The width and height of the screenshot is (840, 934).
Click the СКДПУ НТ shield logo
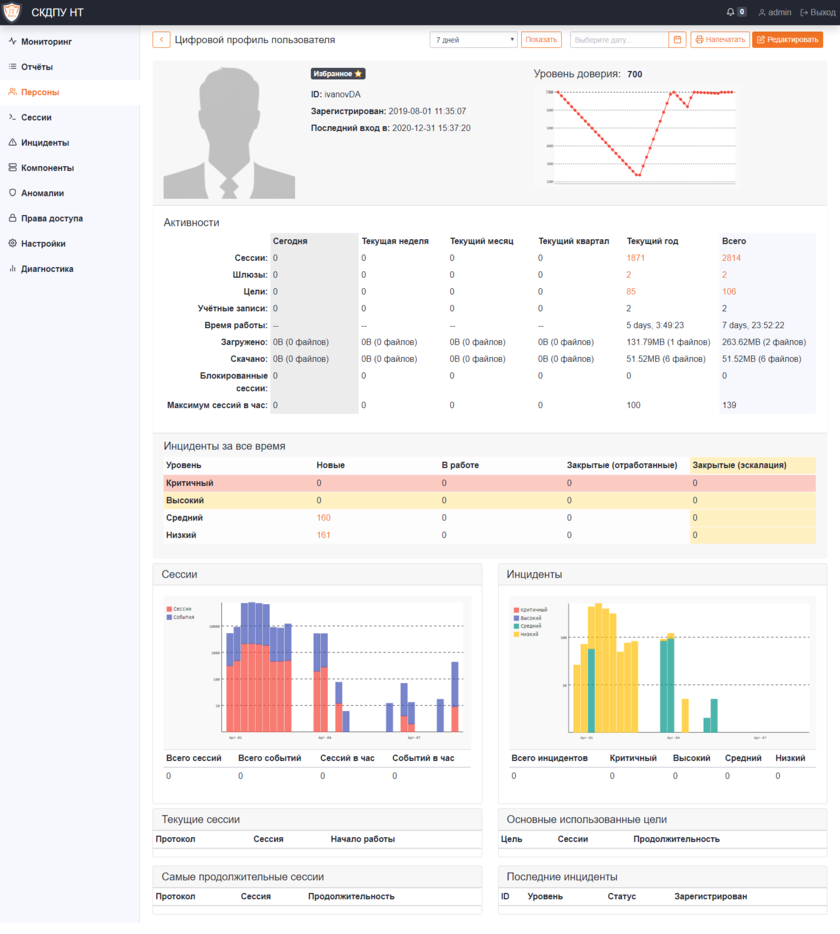(x=12, y=12)
